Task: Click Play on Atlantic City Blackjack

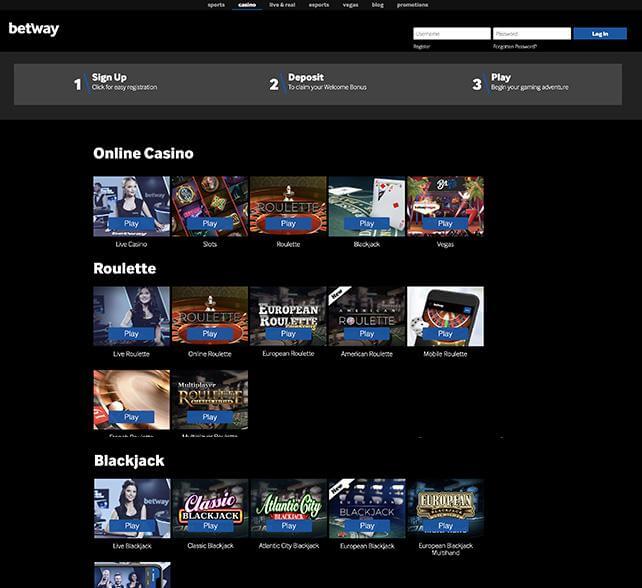Action: coord(289,526)
